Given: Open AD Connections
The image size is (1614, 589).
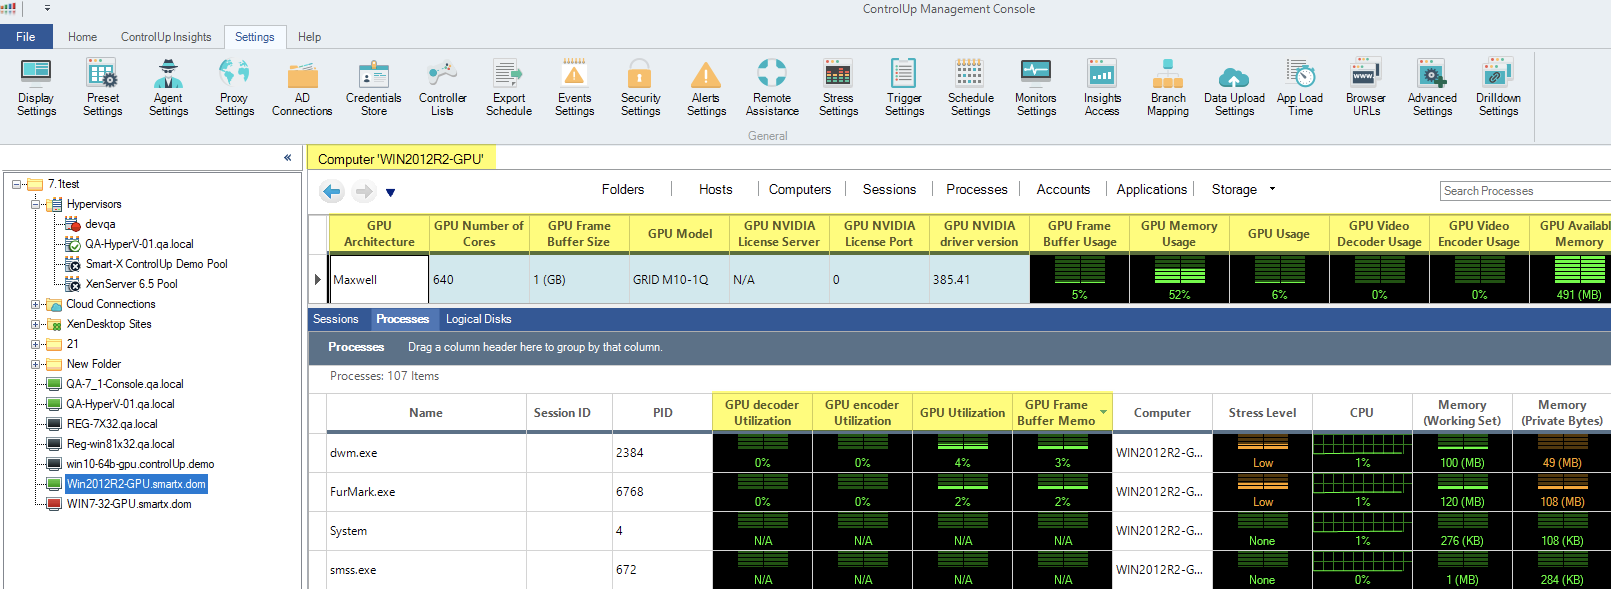Looking at the screenshot, I should [x=302, y=88].
